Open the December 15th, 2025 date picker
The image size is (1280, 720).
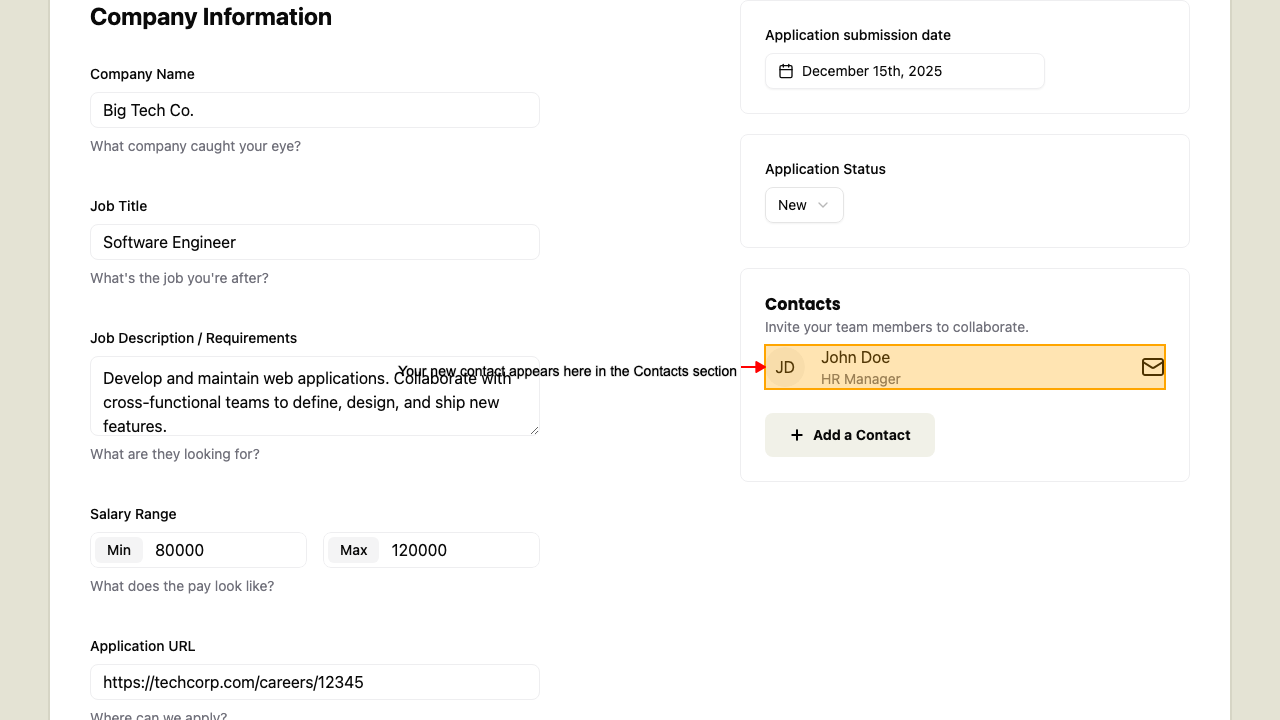(x=904, y=71)
